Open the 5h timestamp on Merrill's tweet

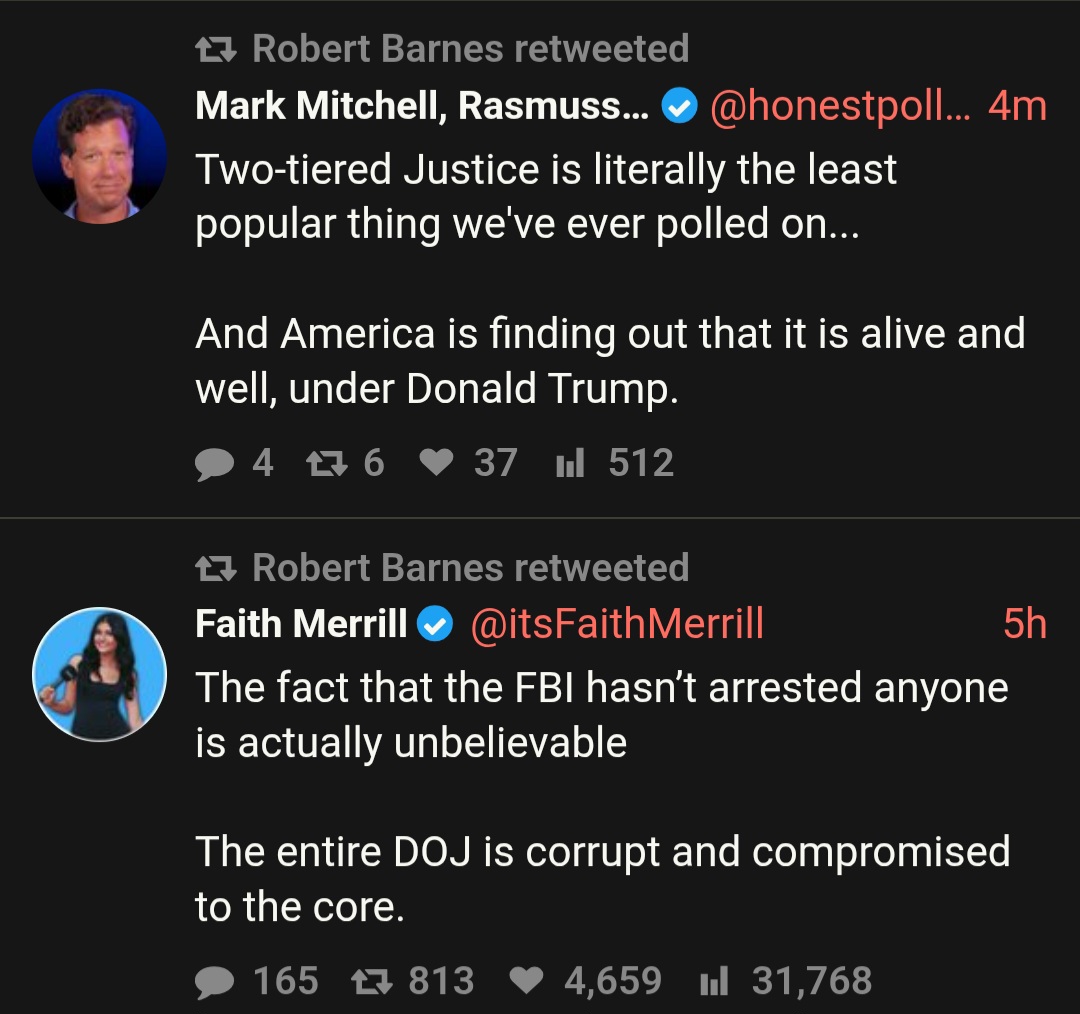1024,624
